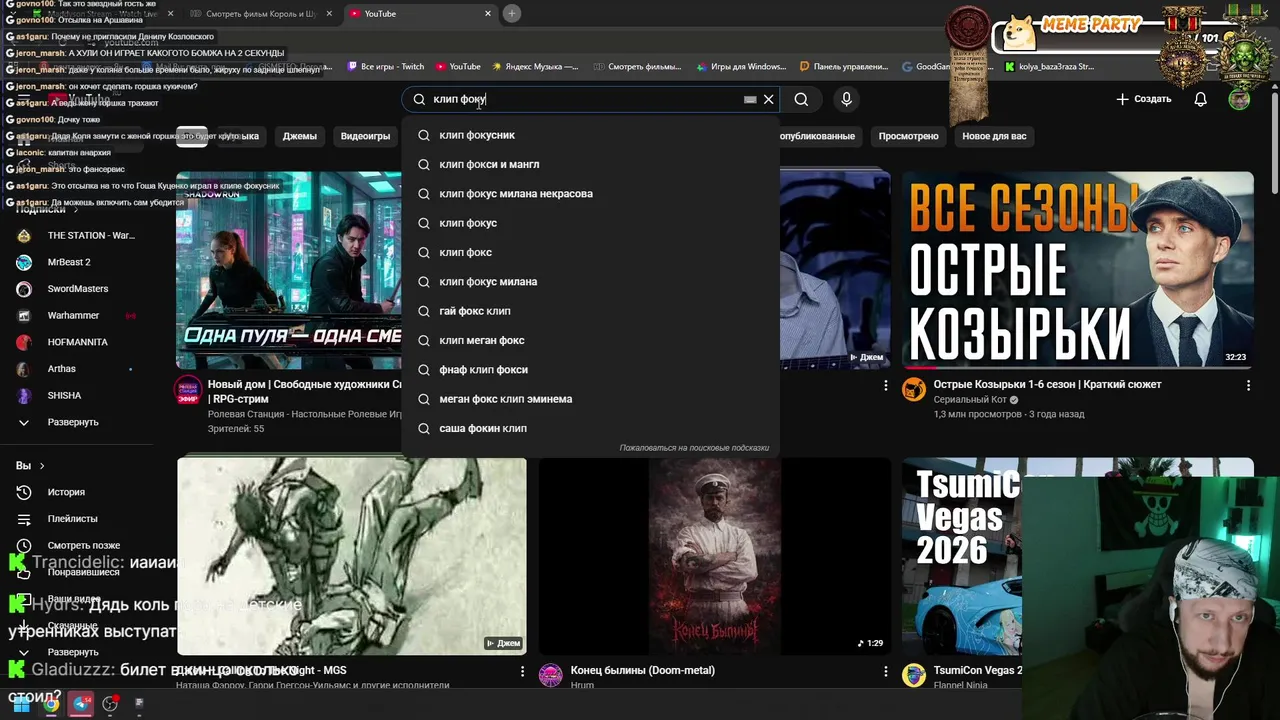The width and height of the screenshot is (1280, 720).
Task: Select suggestion "клип фокси и мангл"
Action: 590,164
